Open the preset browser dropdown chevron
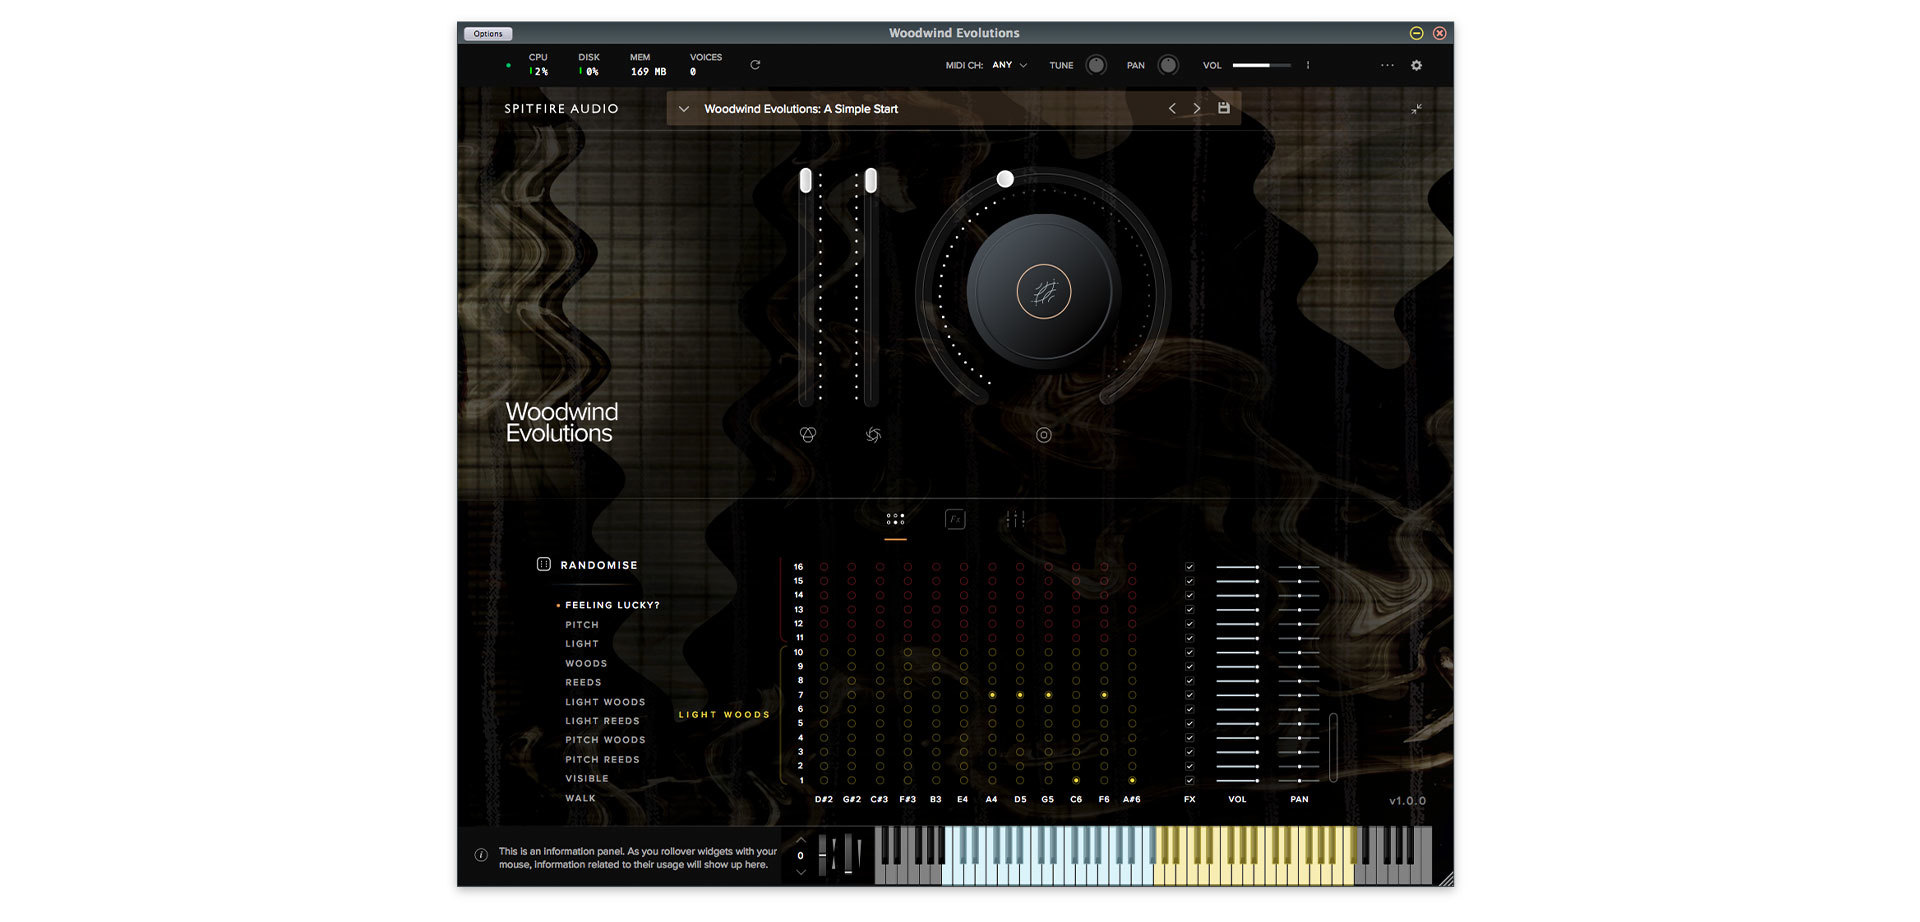 tap(684, 109)
